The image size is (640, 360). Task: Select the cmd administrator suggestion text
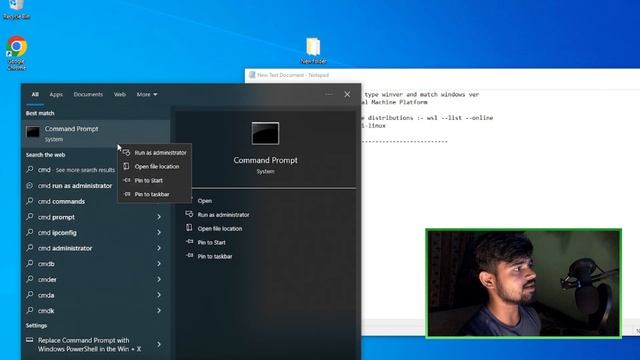tap(65, 248)
